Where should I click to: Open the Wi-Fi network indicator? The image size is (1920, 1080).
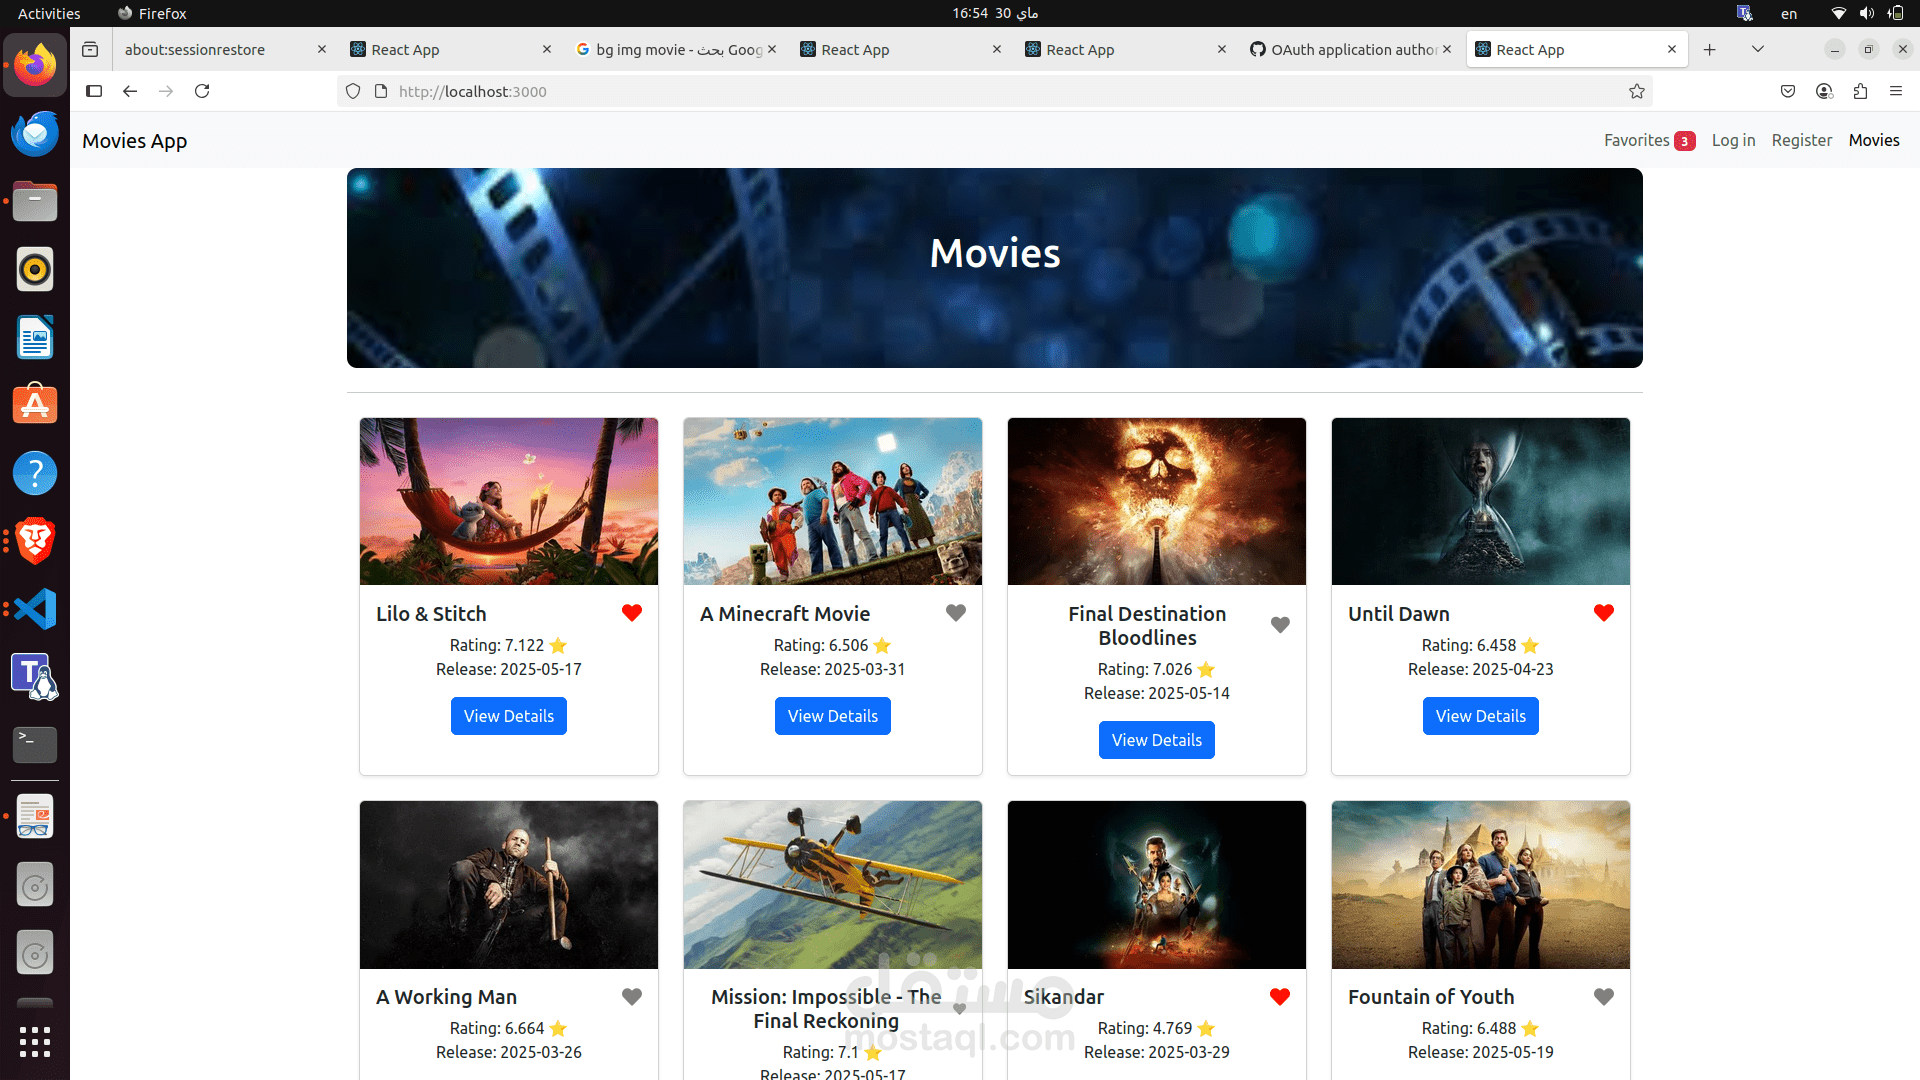tap(1838, 13)
